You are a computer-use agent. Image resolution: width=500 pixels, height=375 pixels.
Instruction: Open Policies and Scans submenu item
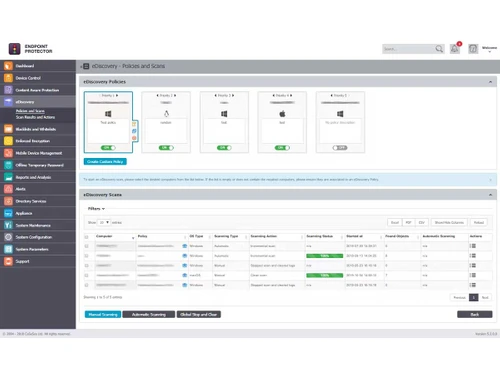(x=30, y=111)
